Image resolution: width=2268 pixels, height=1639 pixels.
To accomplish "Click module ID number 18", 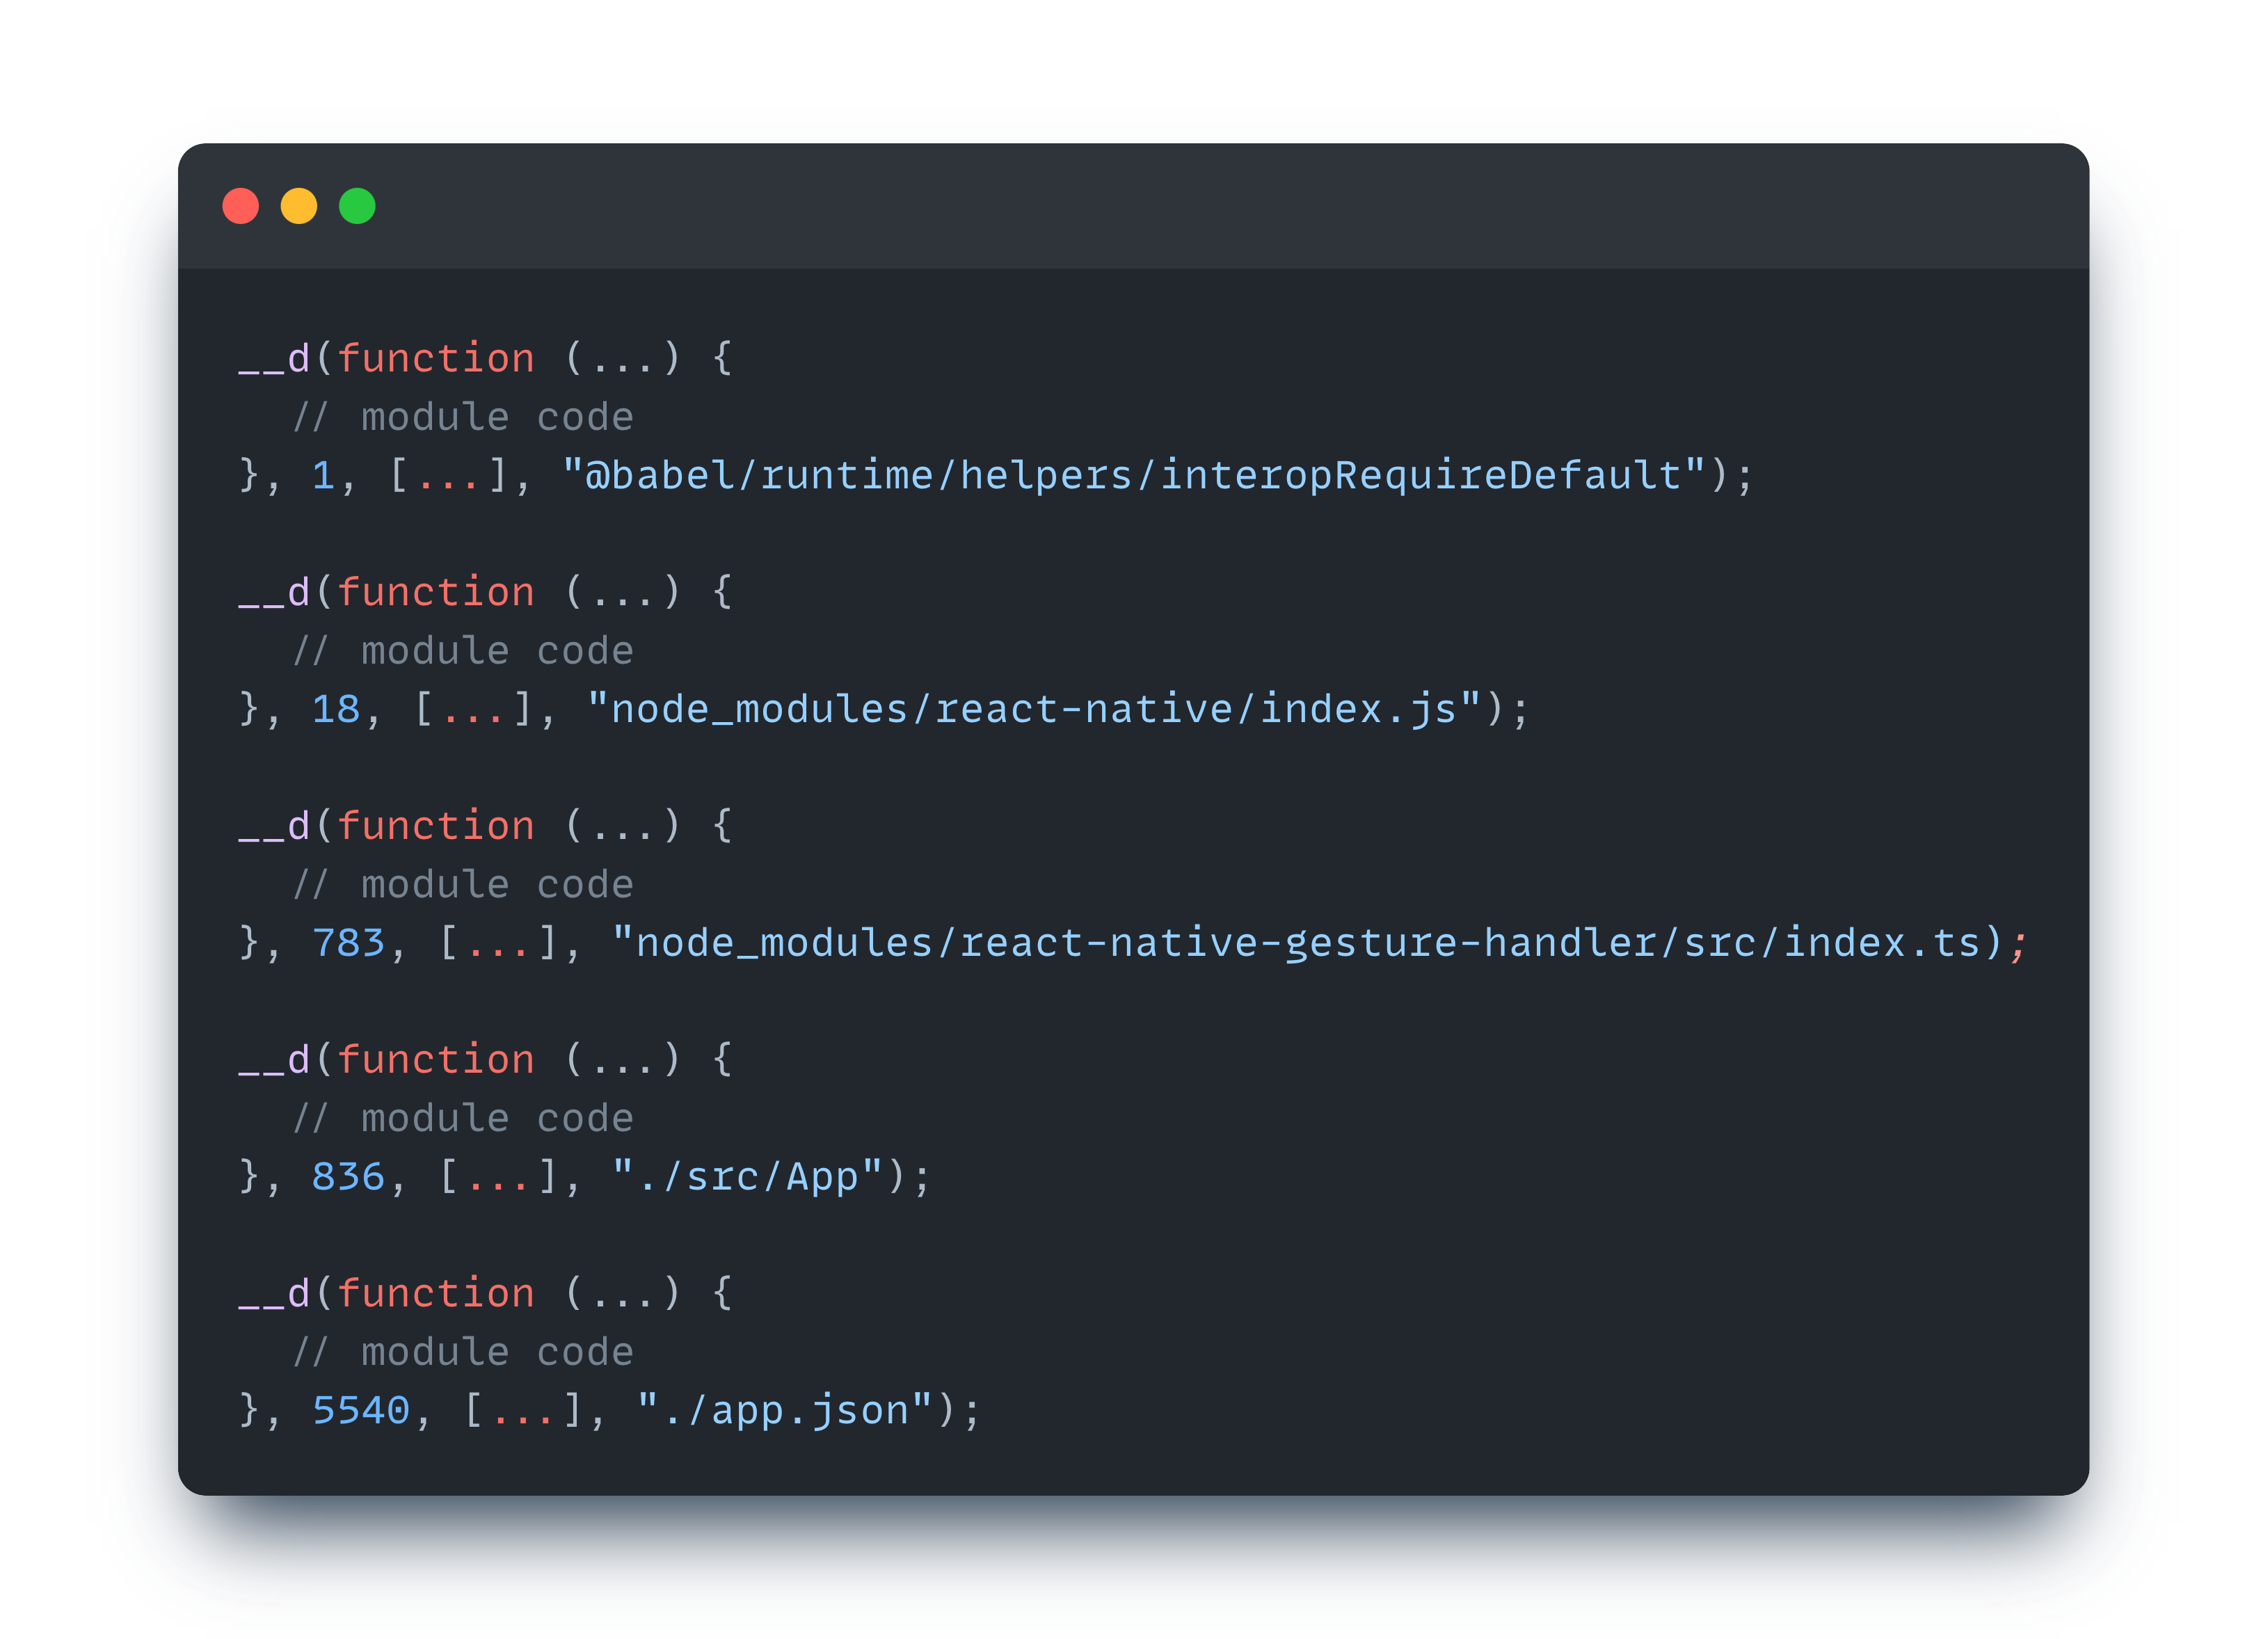I will 335,709.
